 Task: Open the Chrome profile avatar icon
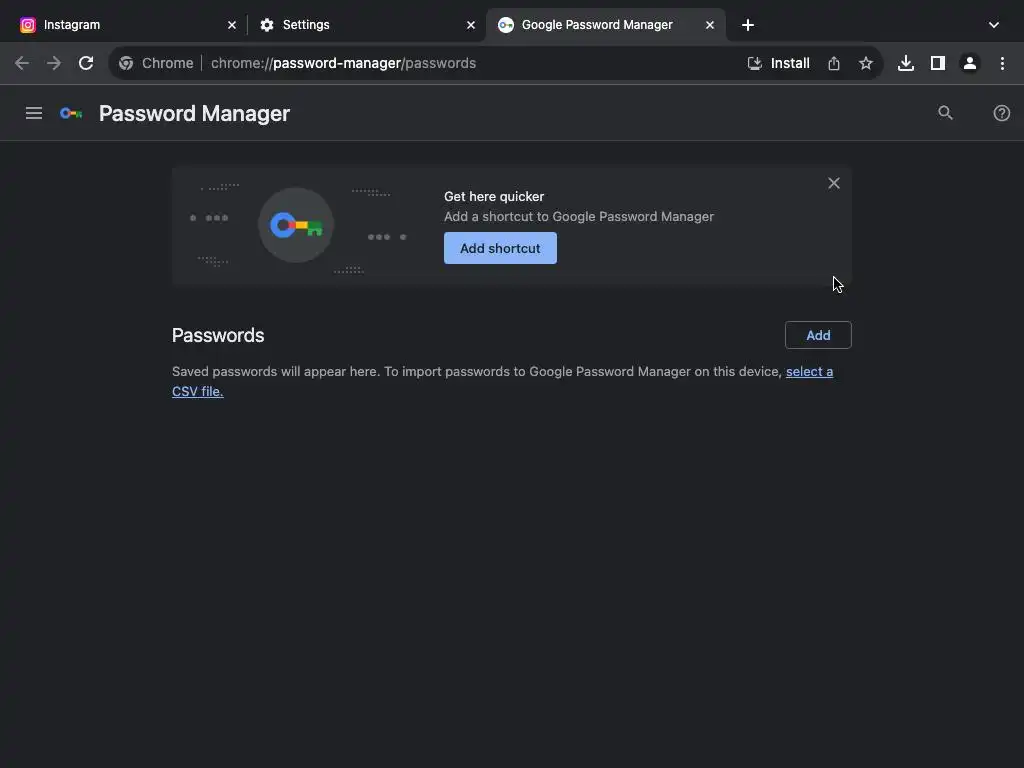[x=970, y=63]
